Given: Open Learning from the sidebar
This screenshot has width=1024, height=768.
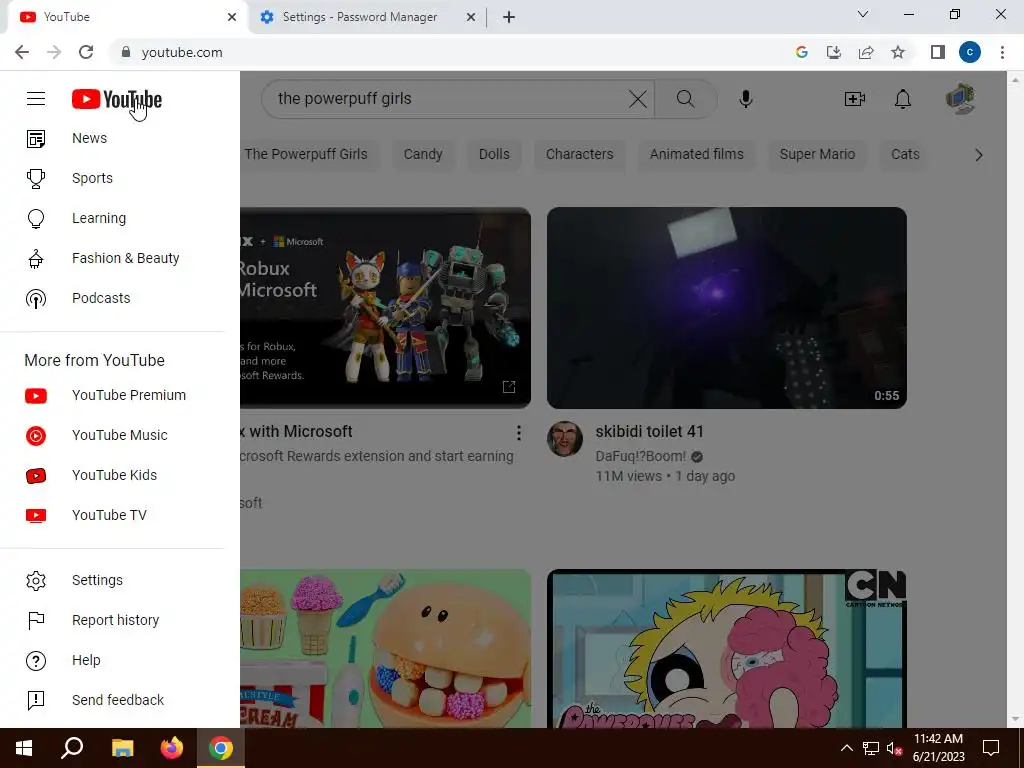Looking at the screenshot, I should (99, 217).
